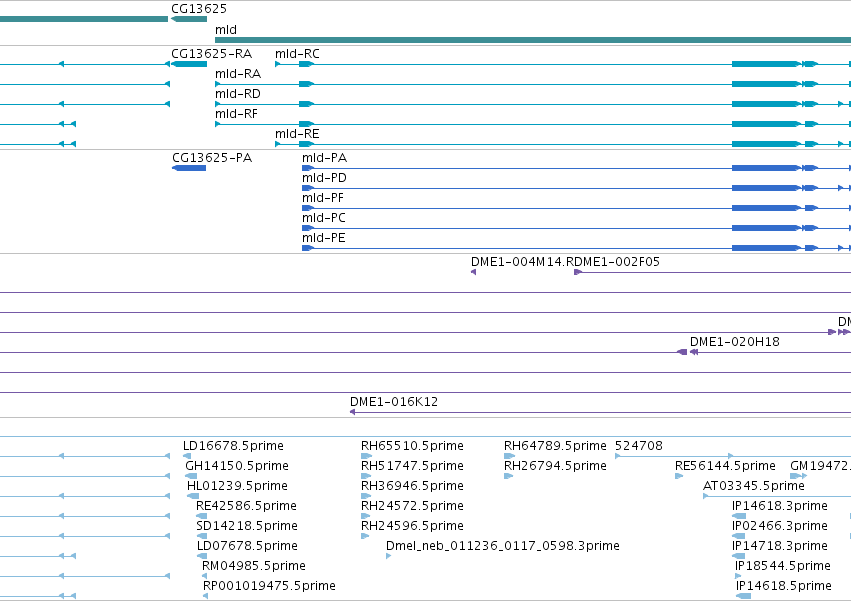Click the CG13625-PA protein feature
This screenshot has width=851, height=601.
pyautogui.click(x=189, y=168)
